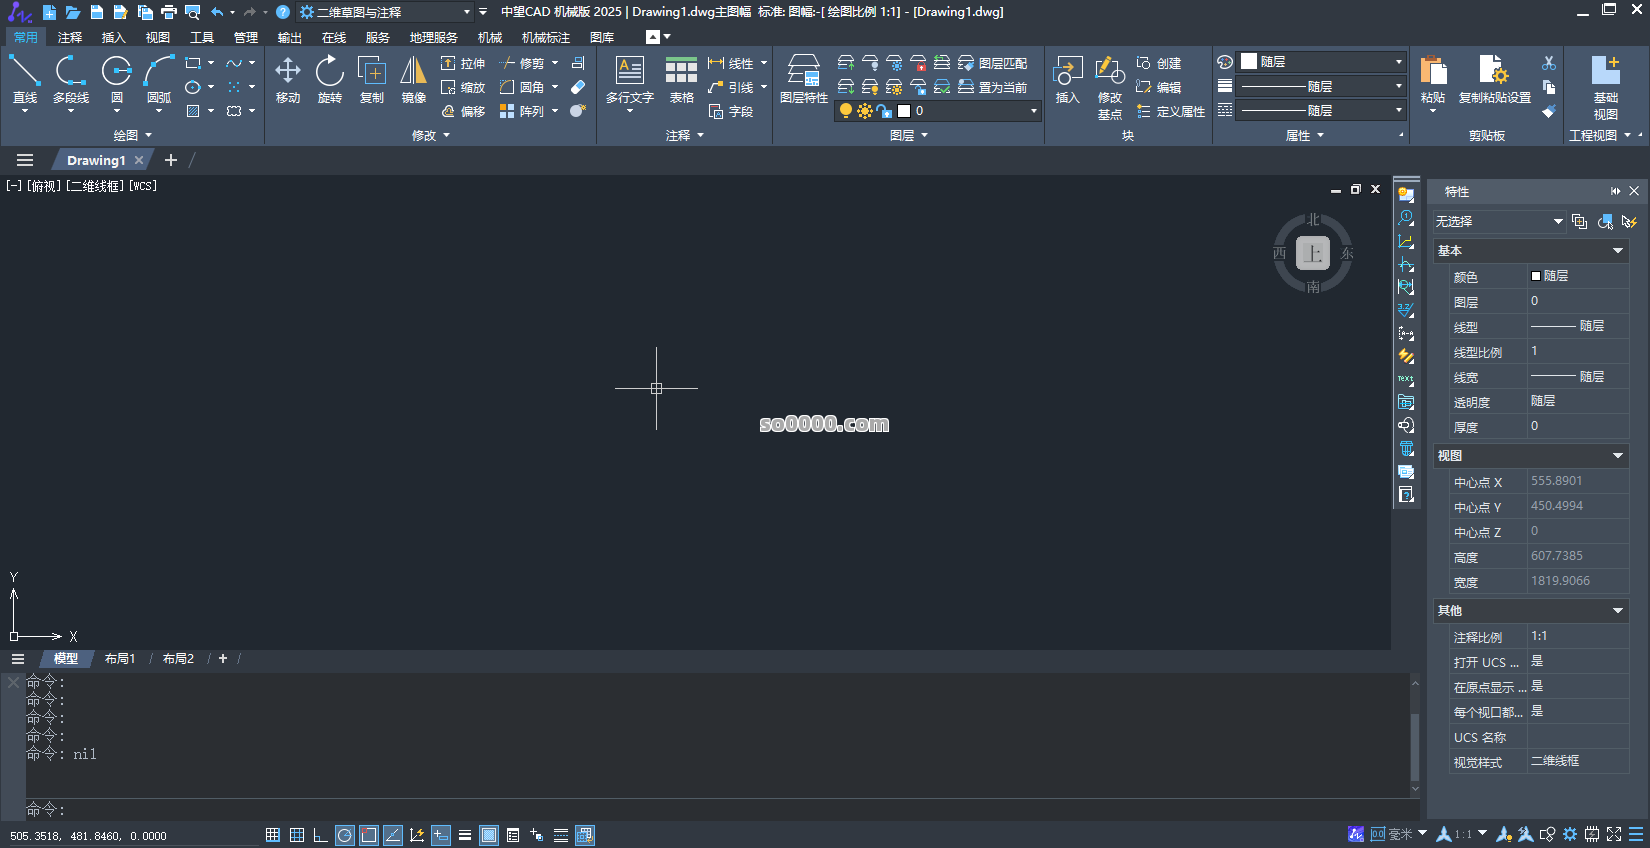Image resolution: width=1650 pixels, height=848 pixels.
Task: Click the Move (移动) tool
Action: [288, 79]
